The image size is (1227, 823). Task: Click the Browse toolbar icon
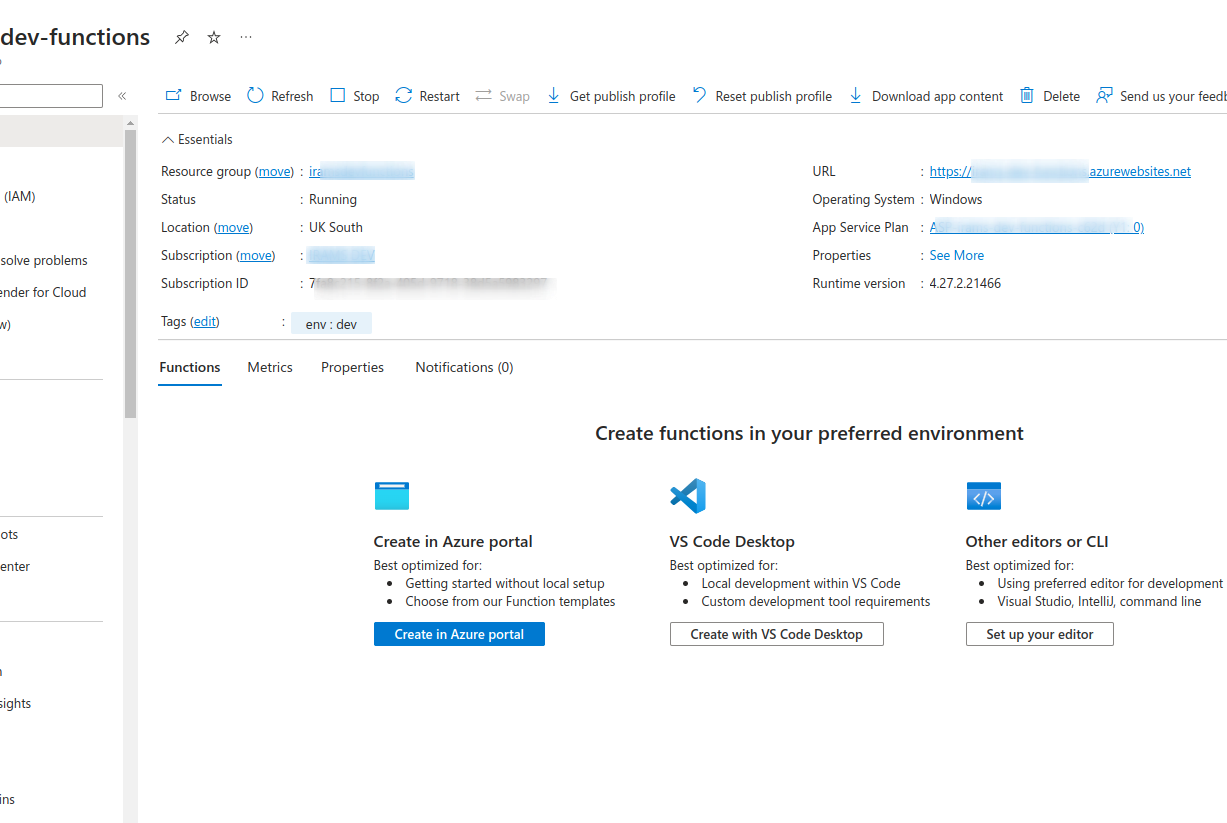click(174, 96)
